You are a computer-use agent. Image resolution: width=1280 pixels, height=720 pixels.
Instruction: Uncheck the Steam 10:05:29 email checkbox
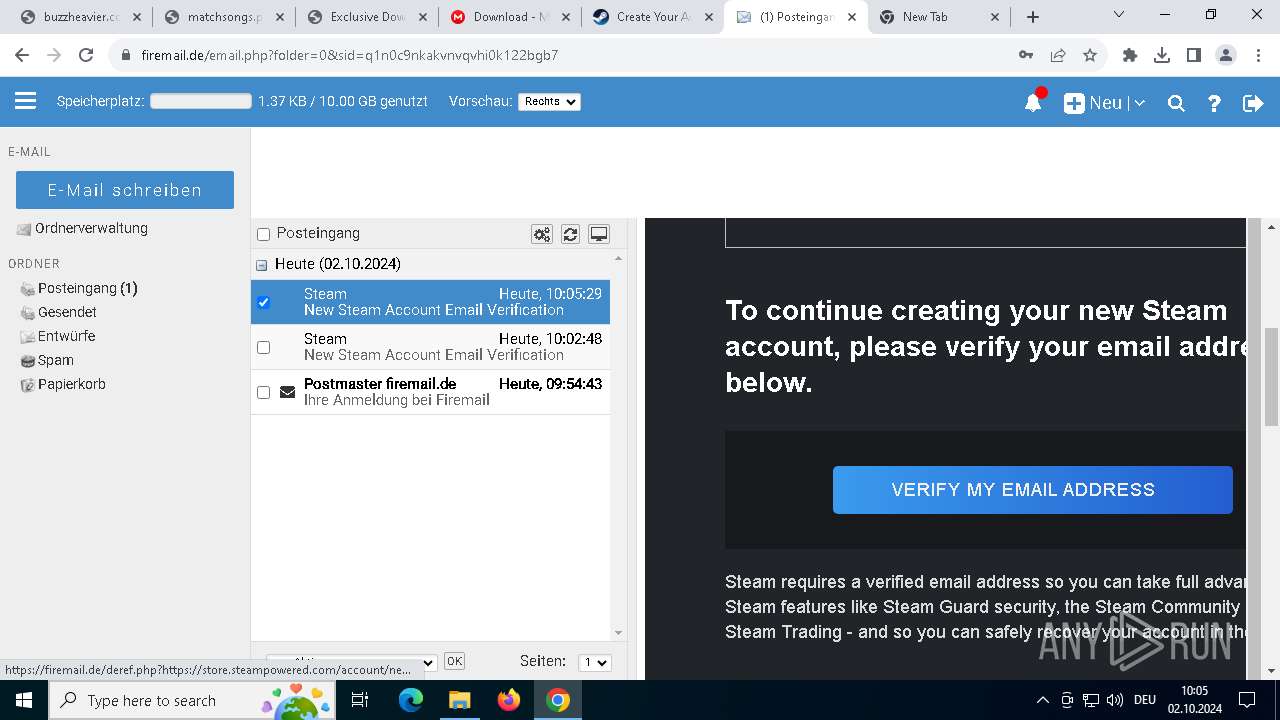[x=264, y=302]
